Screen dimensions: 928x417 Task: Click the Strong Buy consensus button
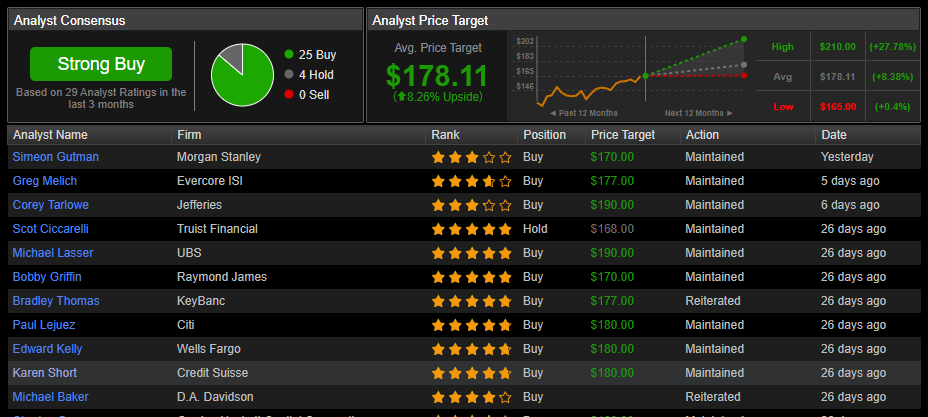101,64
